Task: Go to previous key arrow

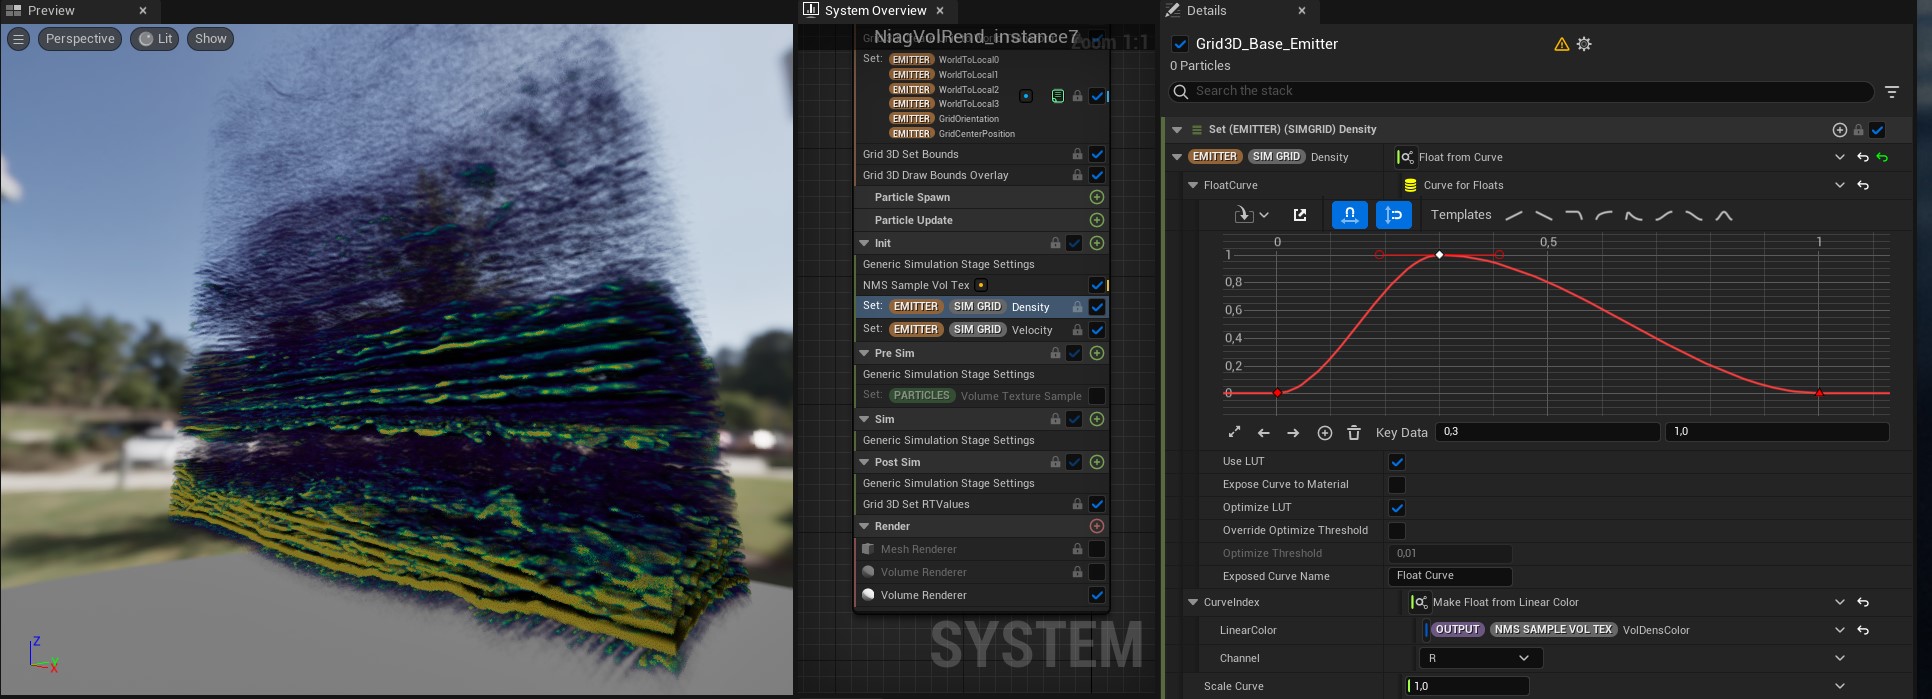Action: (x=1264, y=433)
